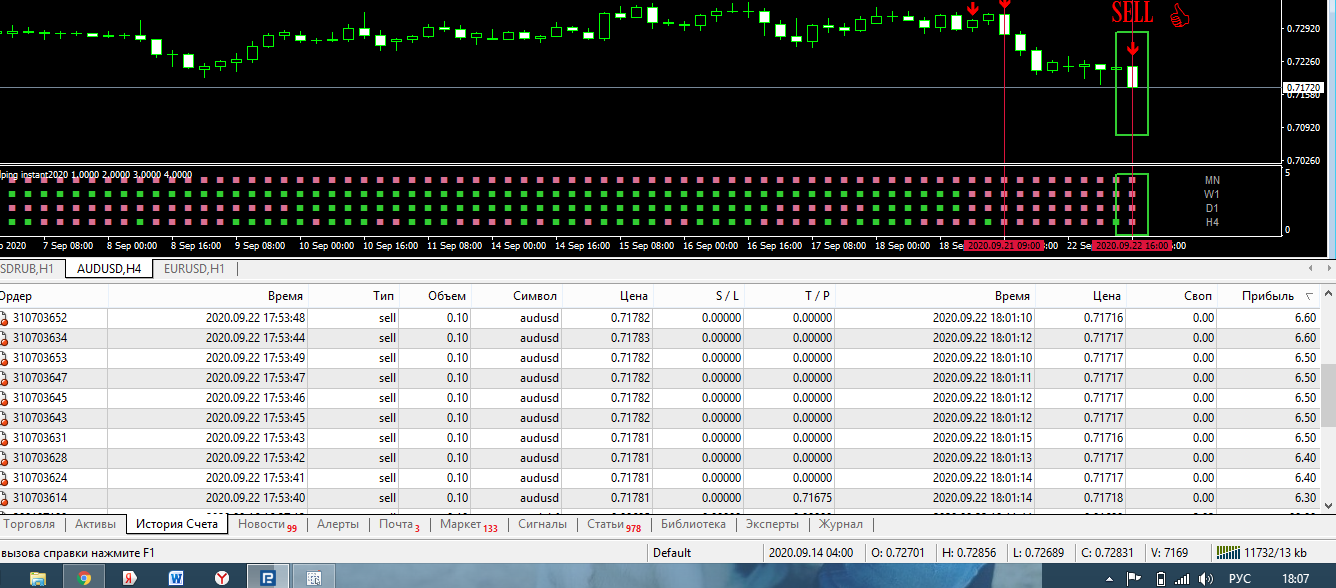Select the order icon for 310703652
The height and width of the screenshot is (588, 1336).
click(x=5, y=318)
